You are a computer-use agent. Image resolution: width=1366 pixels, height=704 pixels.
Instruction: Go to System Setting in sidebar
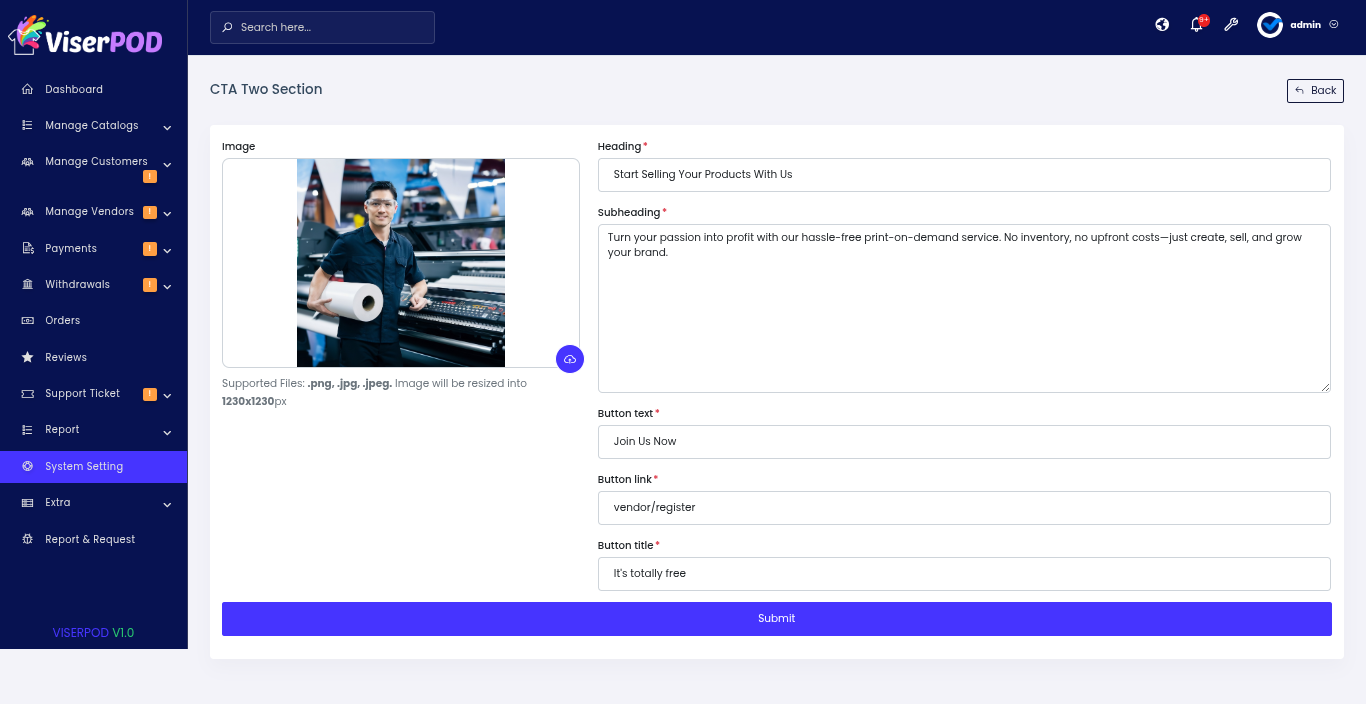[x=84, y=467]
